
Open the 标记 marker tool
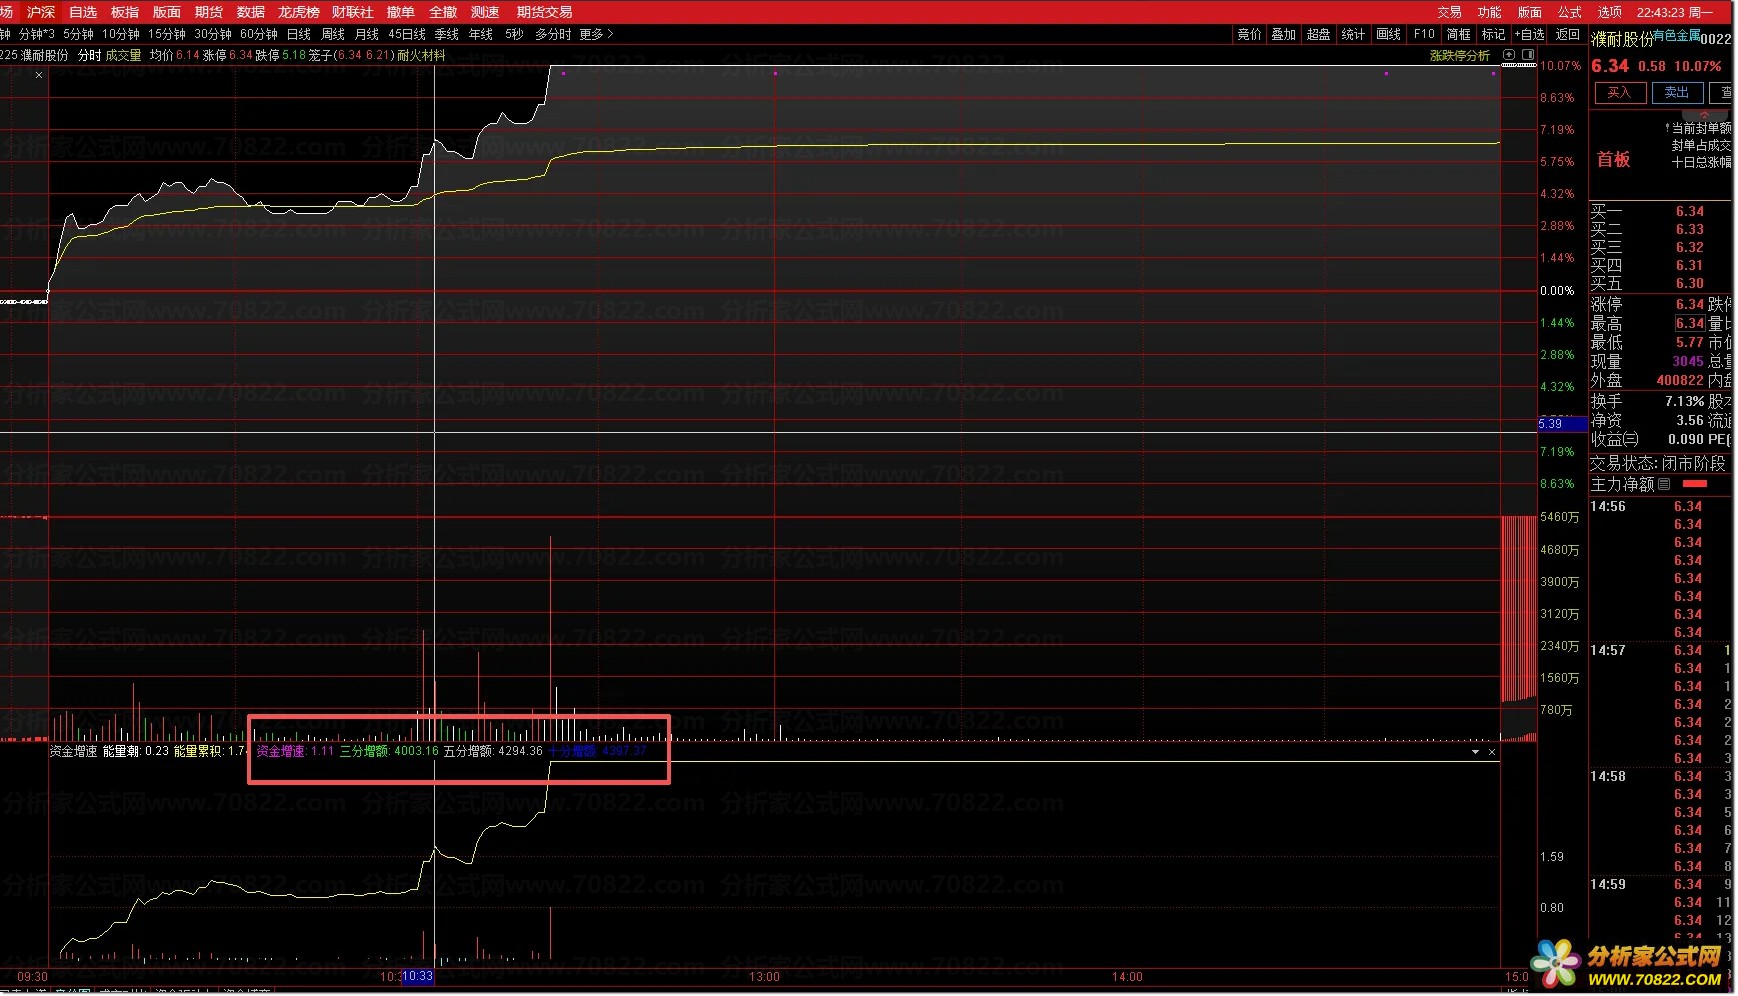(x=1493, y=34)
